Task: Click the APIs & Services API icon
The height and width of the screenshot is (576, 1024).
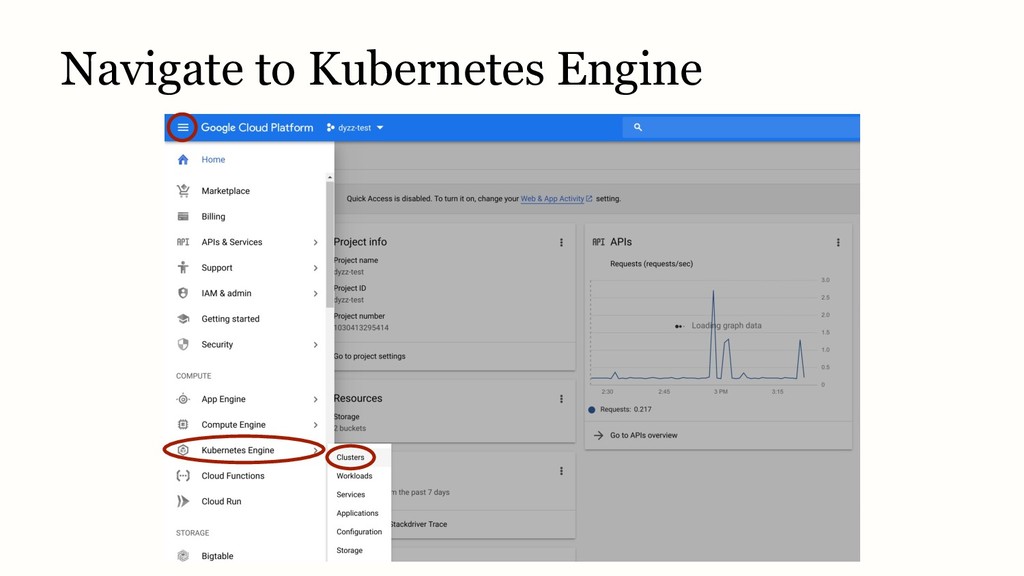Action: point(183,242)
